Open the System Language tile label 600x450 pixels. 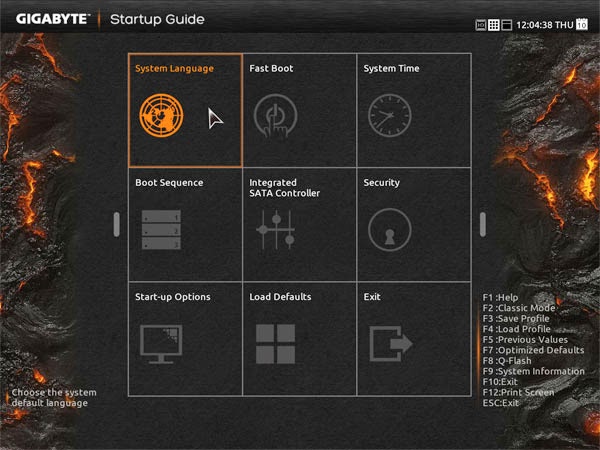coord(174,68)
